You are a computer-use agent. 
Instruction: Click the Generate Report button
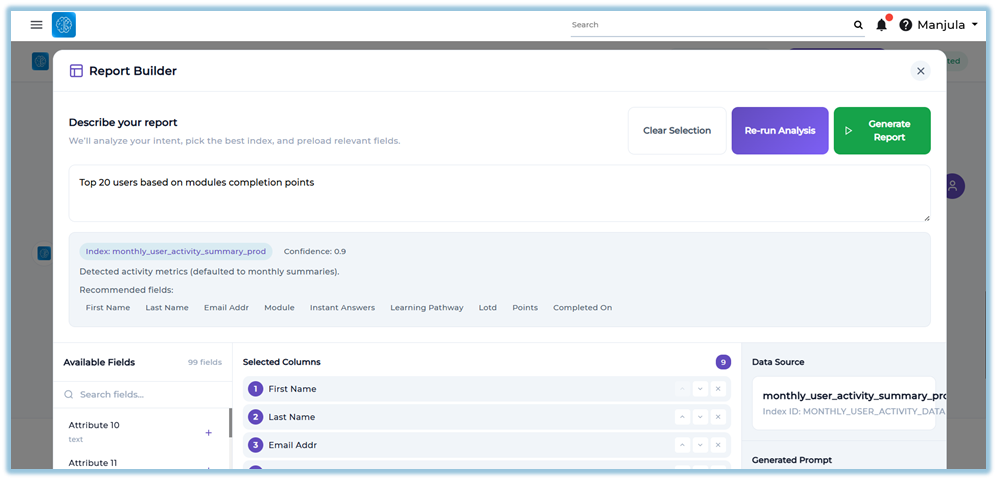click(x=881, y=131)
